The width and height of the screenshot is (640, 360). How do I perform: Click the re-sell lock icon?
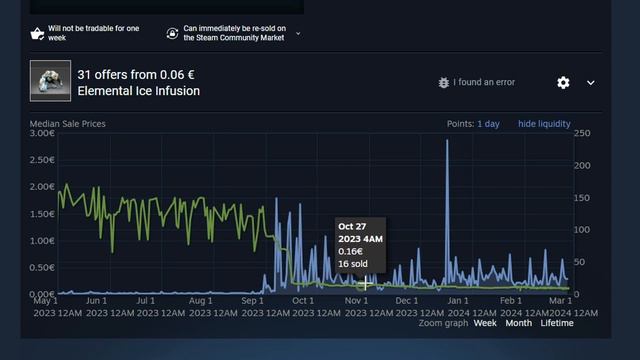pos(172,33)
